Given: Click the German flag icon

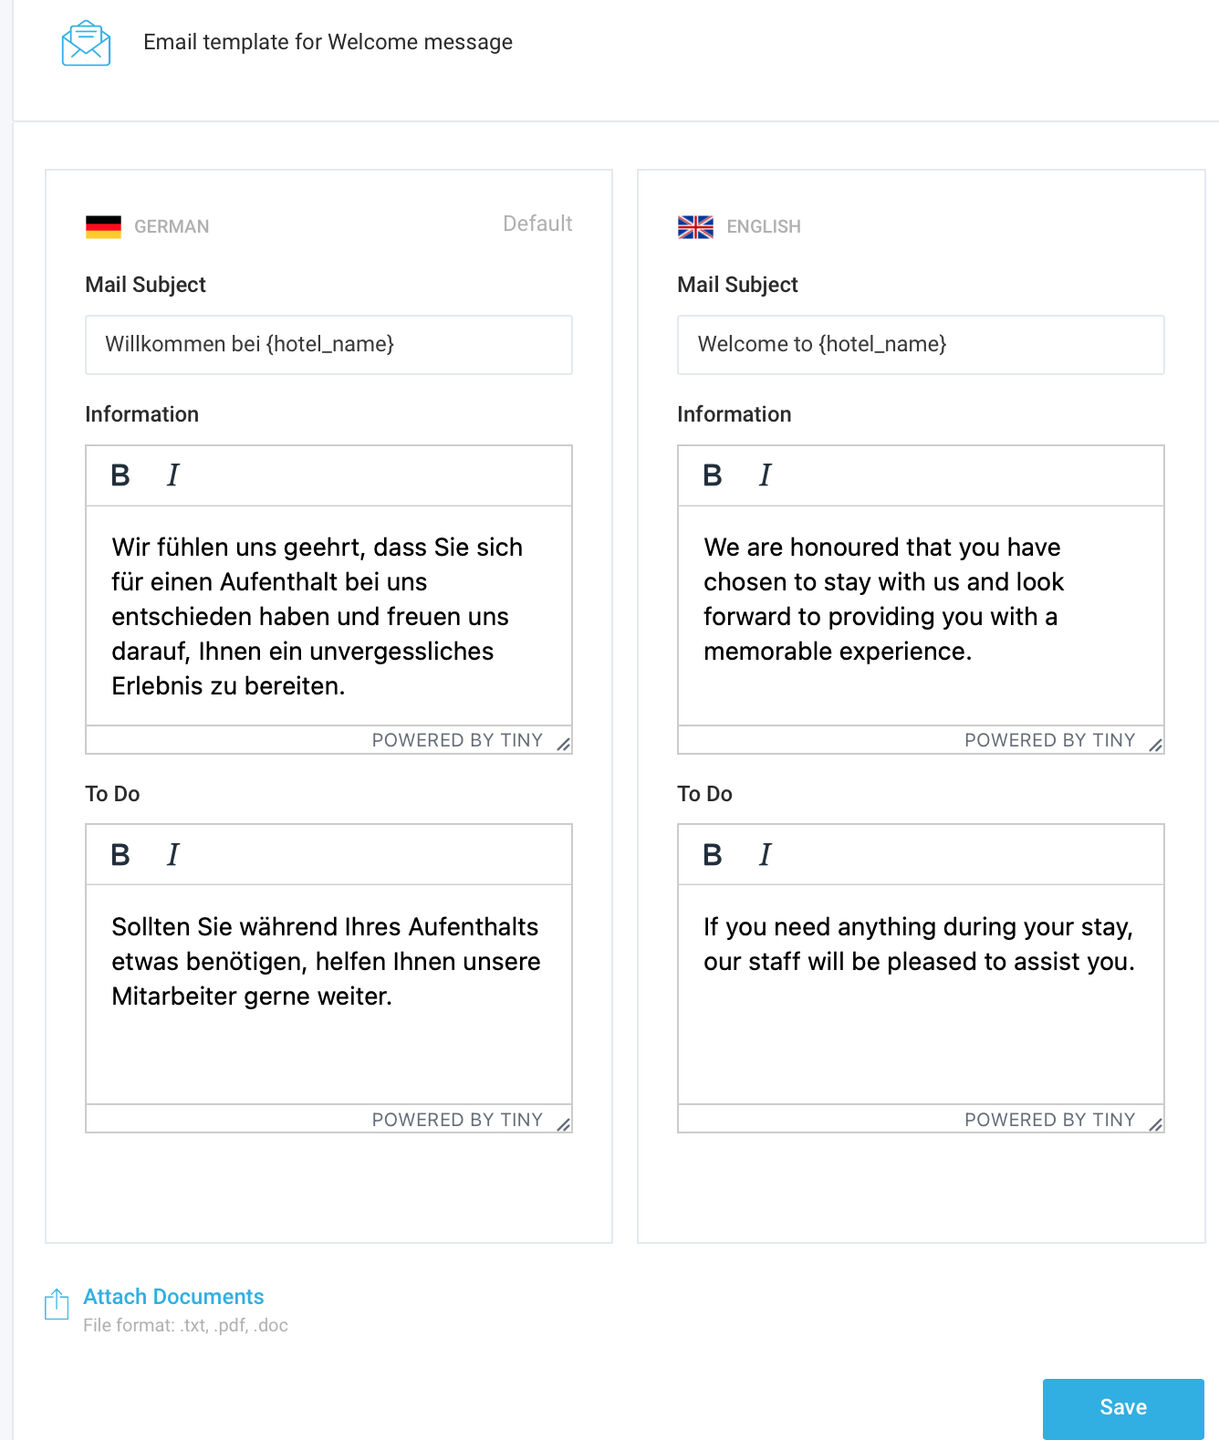Looking at the screenshot, I should click(103, 227).
